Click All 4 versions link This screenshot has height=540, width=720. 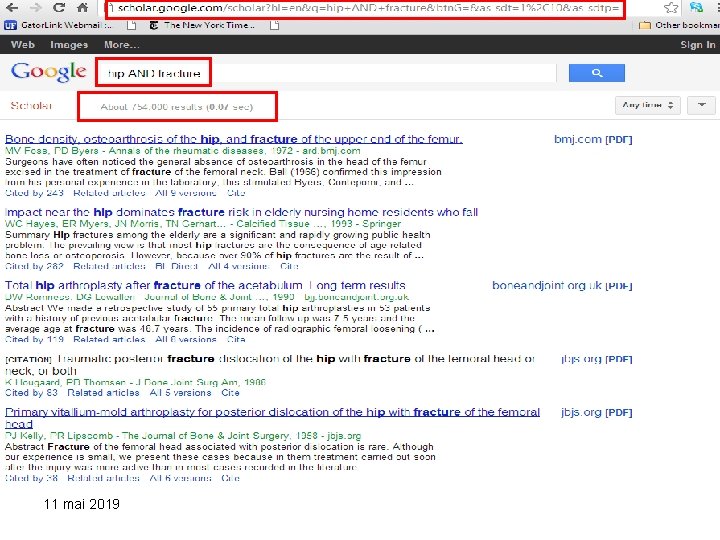(x=239, y=266)
